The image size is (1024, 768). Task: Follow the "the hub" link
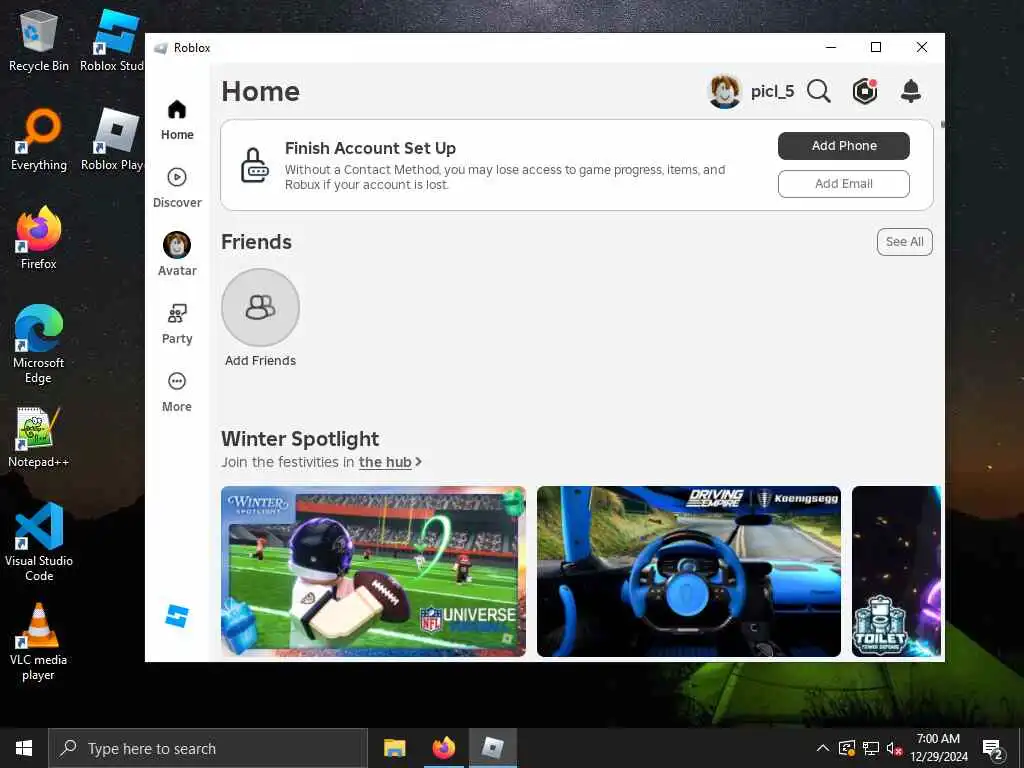click(x=385, y=462)
